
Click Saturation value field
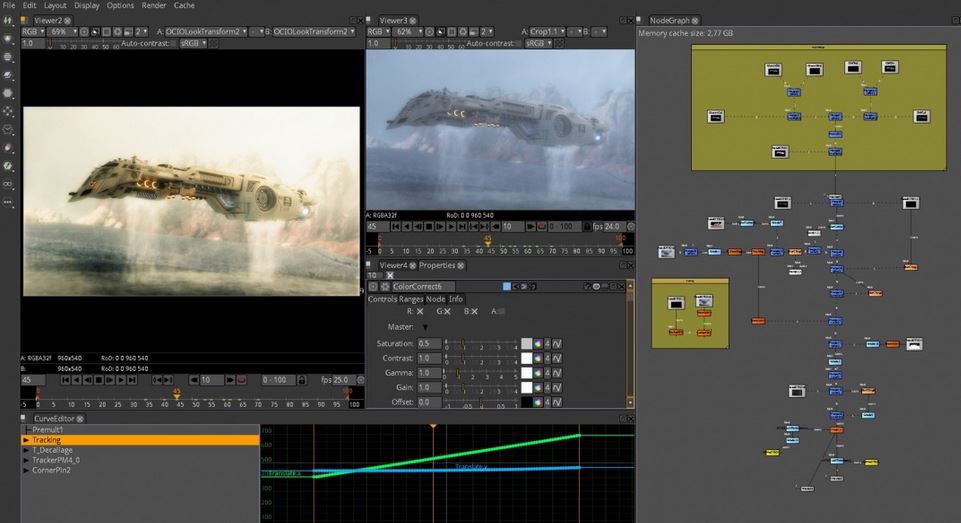pyautogui.click(x=430, y=344)
